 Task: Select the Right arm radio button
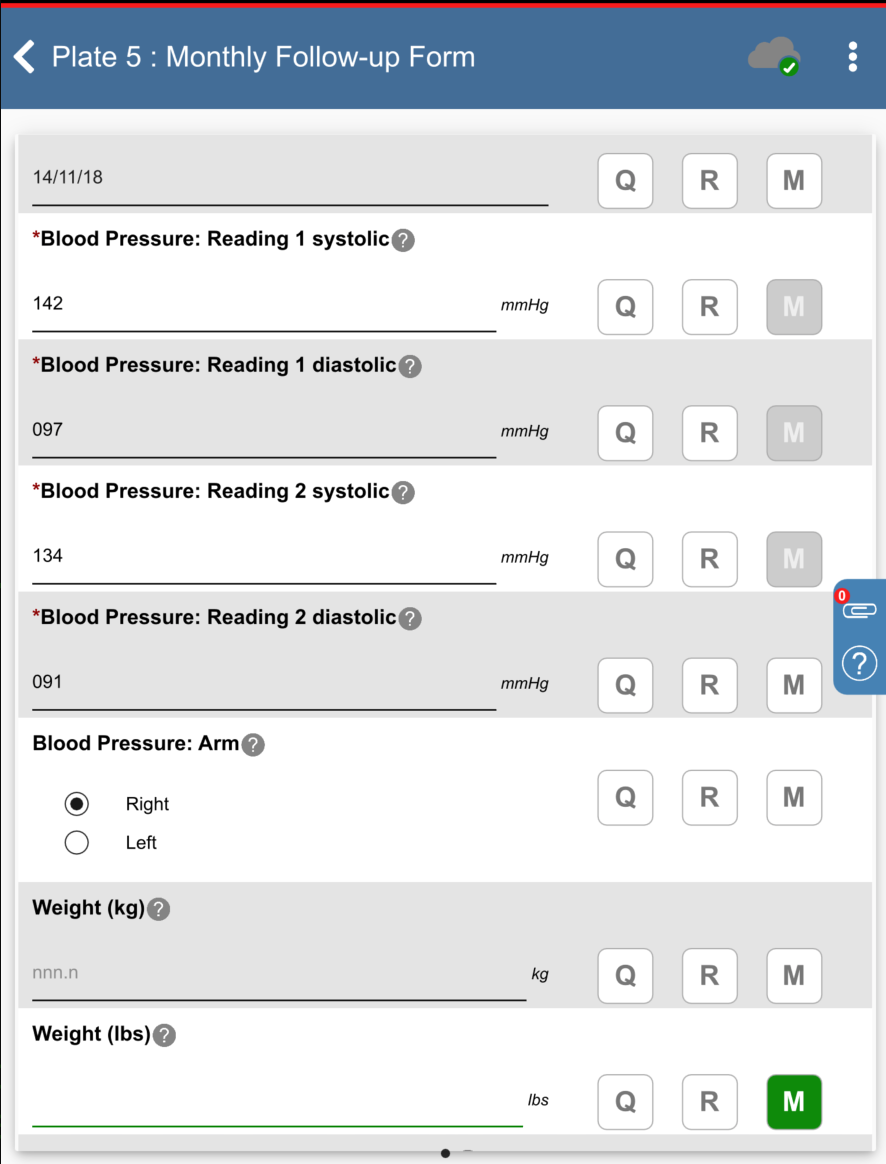(76, 804)
